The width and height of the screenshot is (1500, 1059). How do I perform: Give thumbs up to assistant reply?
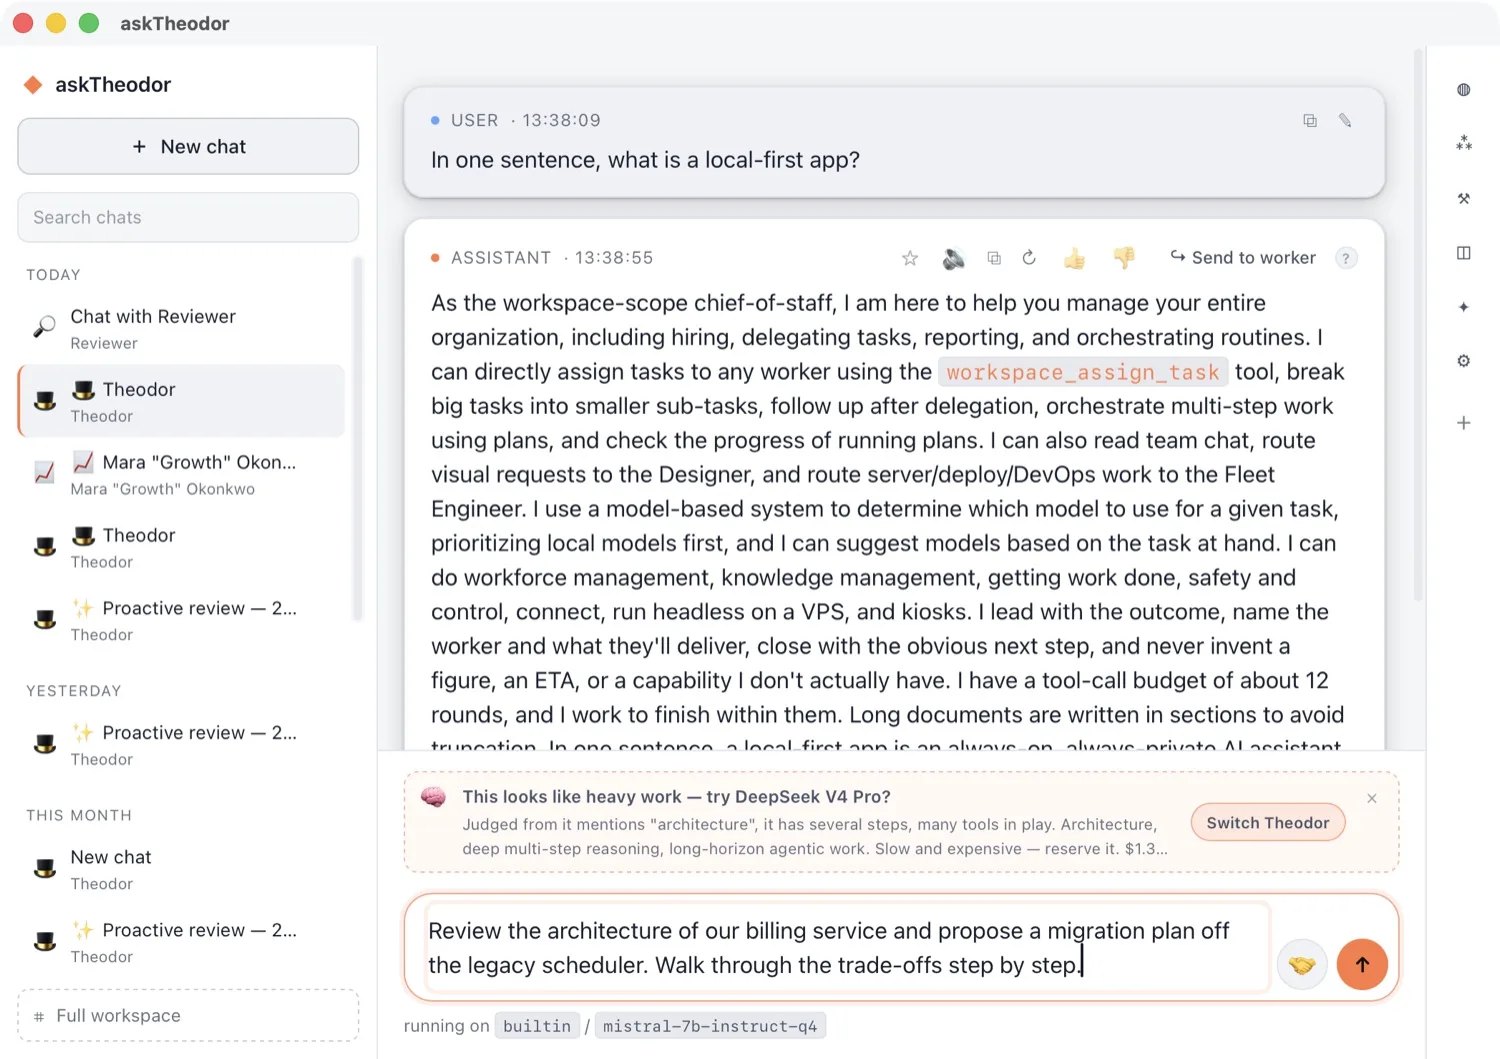coord(1075,258)
